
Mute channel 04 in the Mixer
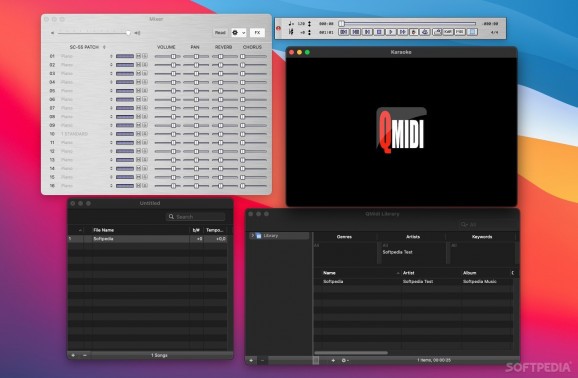(139, 82)
